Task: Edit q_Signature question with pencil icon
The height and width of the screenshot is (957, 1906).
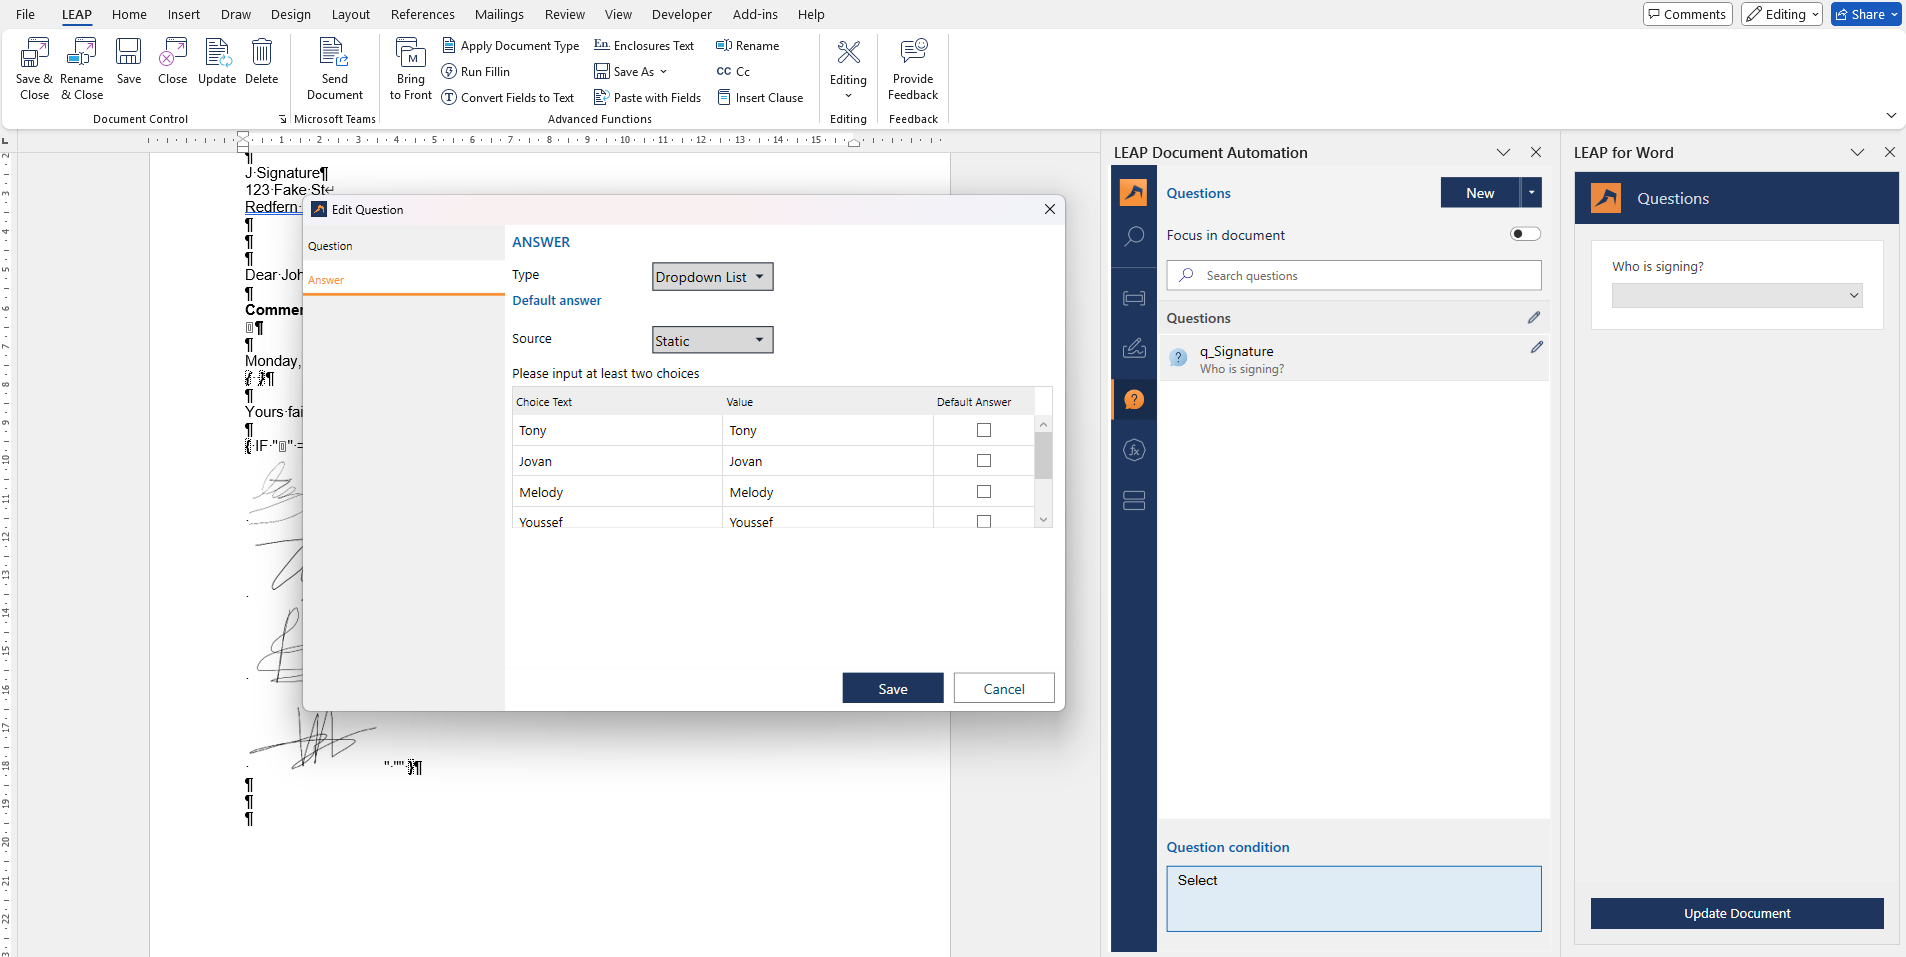Action: (1536, 348)
